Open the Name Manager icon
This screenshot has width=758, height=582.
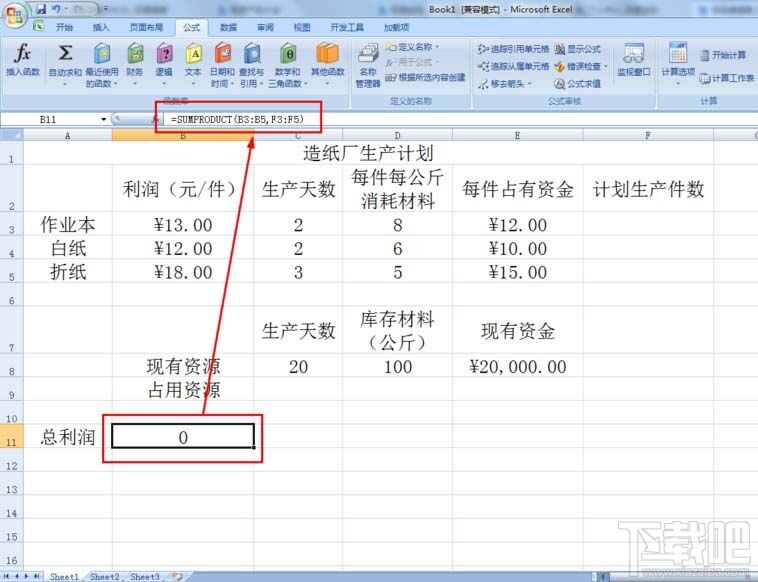(368, 53)
